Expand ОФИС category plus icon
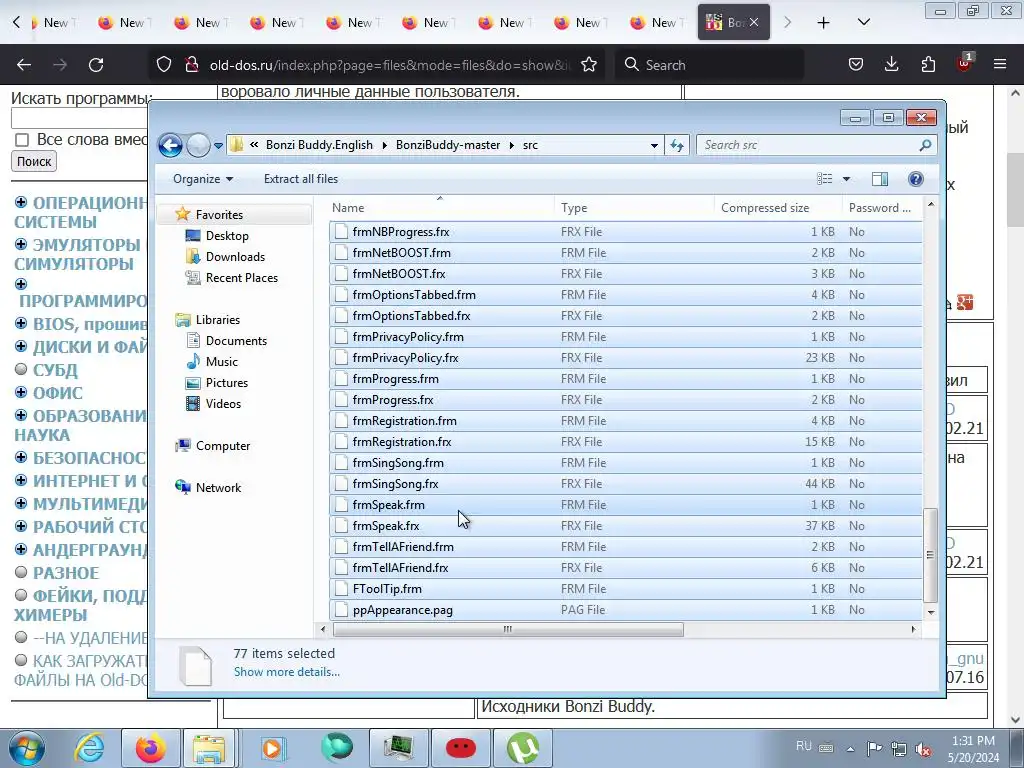This screenshot has height=768, width=1024. pos(21,392)
